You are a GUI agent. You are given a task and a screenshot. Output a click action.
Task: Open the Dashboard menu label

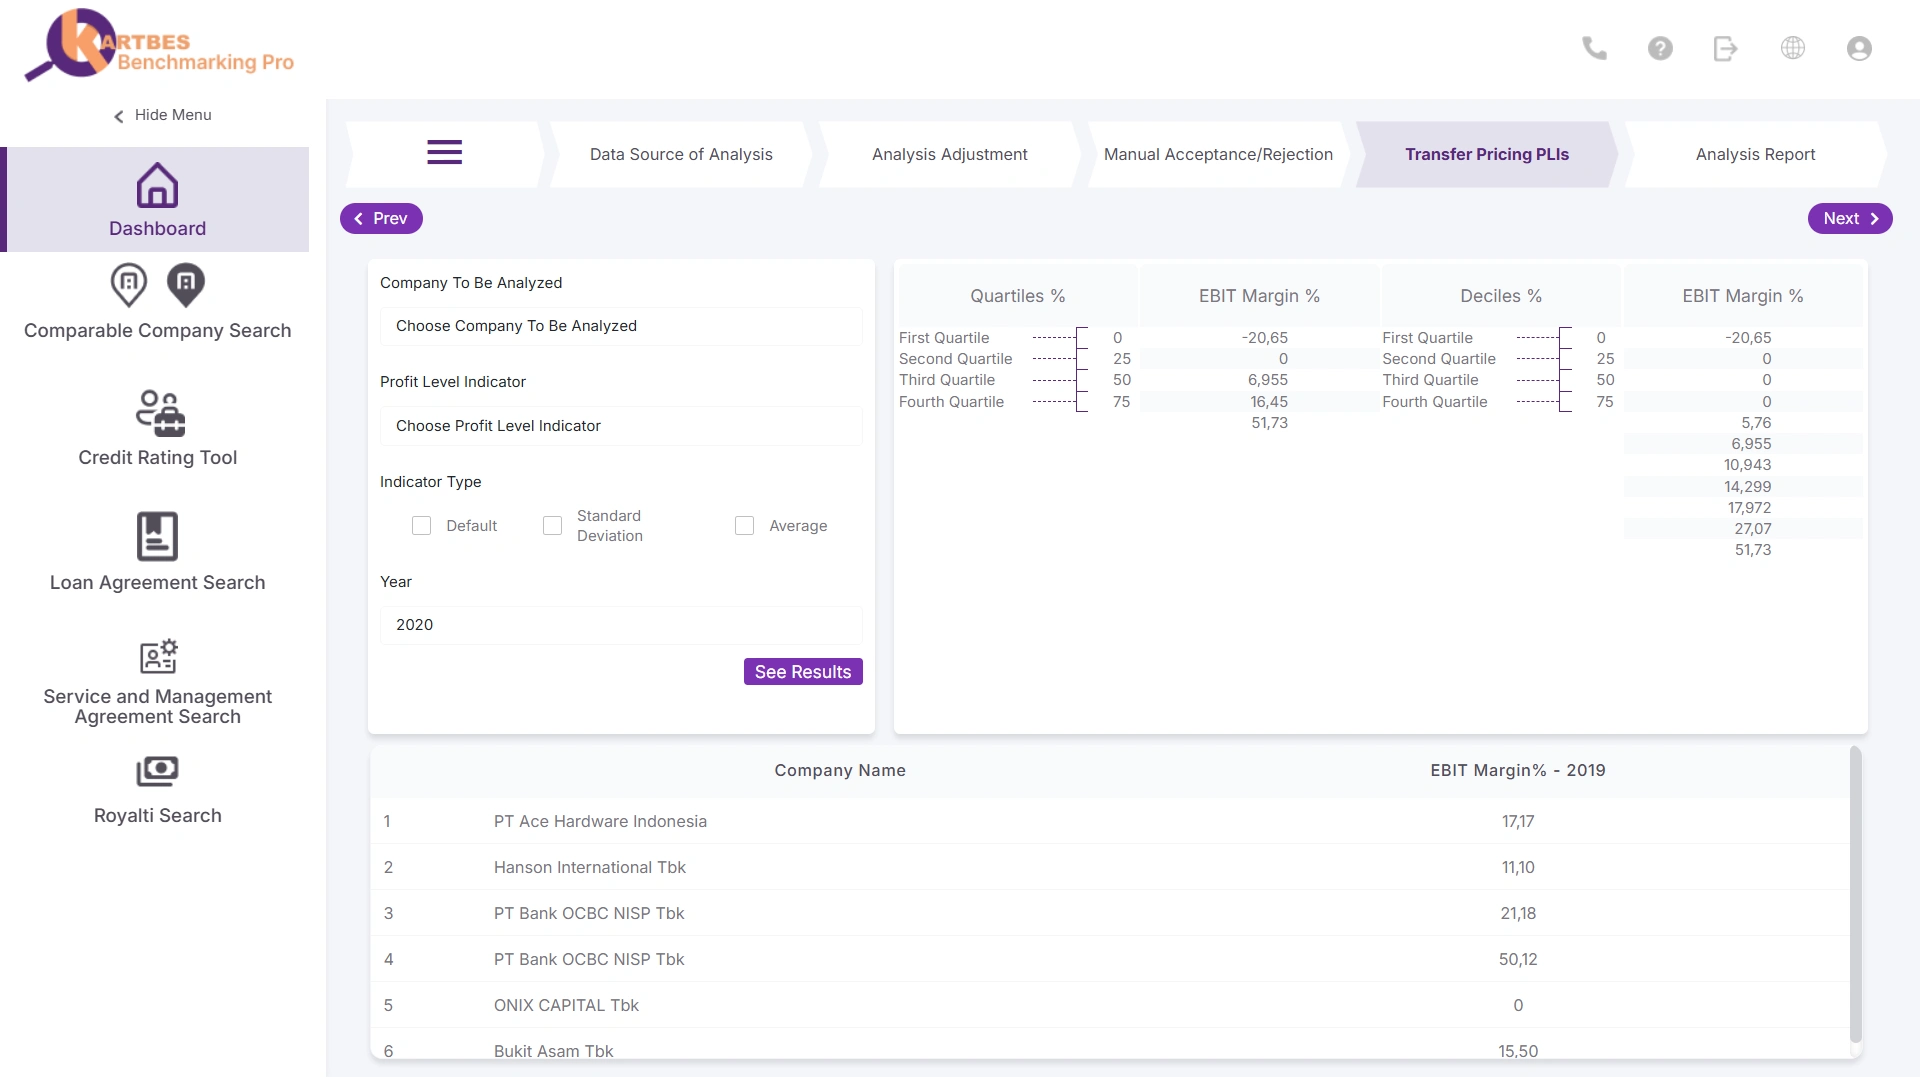[158, 229]
